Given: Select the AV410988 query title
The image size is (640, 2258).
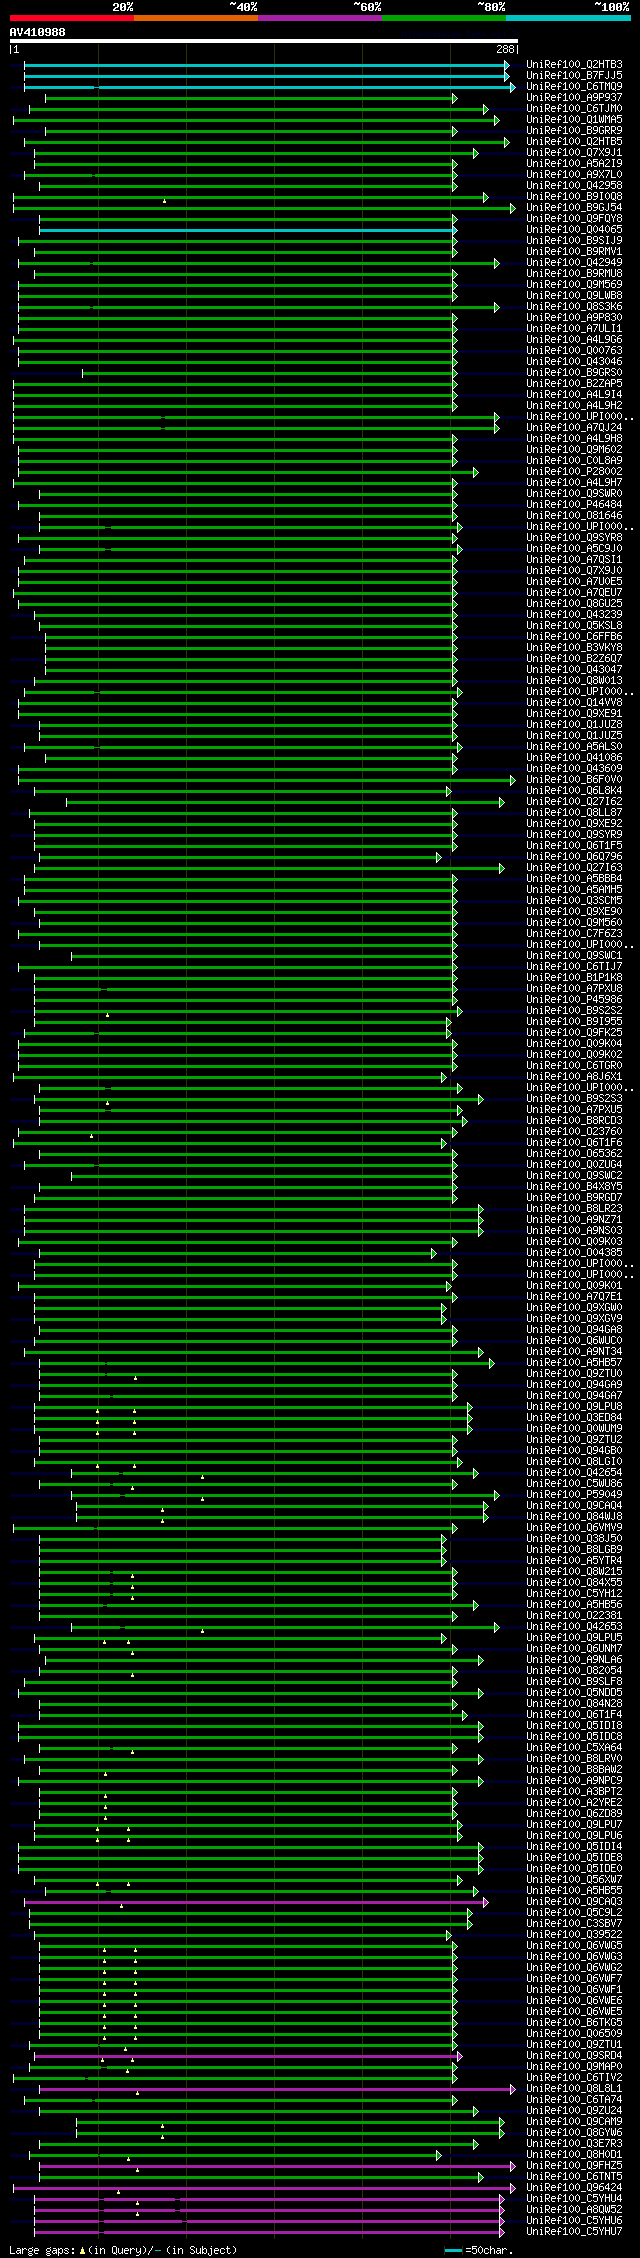Looking at the screenshot, I should (x=38, y=32).
